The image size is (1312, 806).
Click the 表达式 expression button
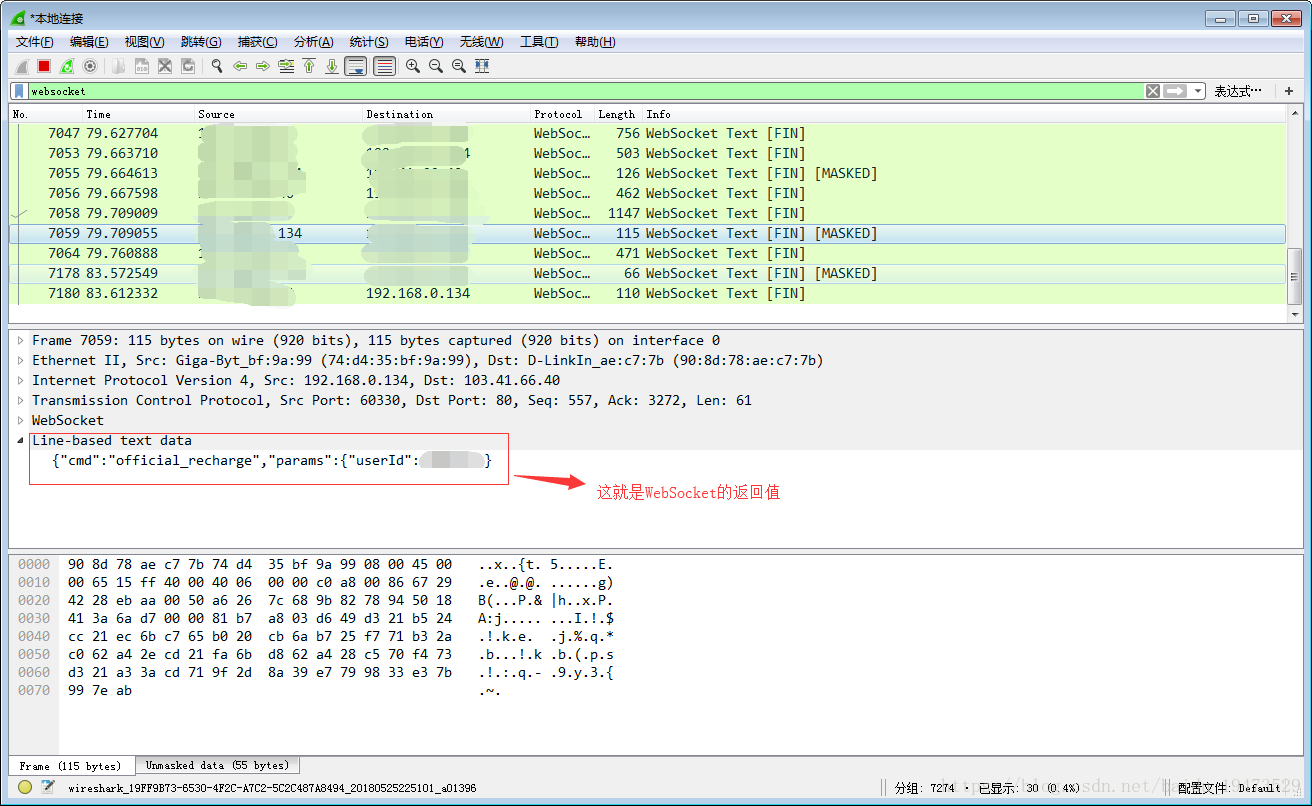1238,91
